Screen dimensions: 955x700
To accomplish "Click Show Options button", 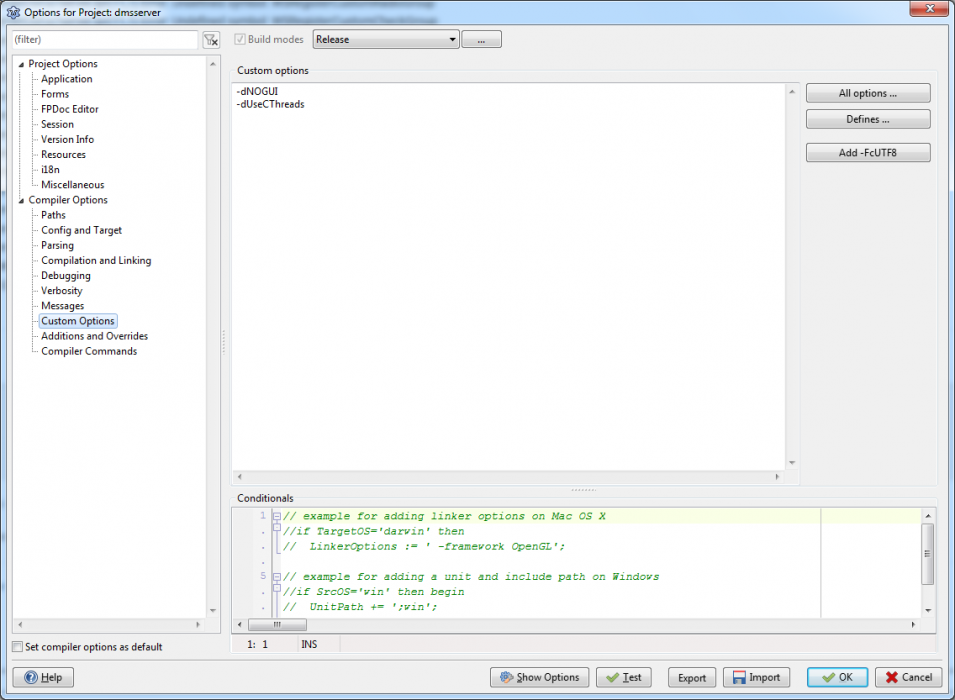I will tap(540, 677).
